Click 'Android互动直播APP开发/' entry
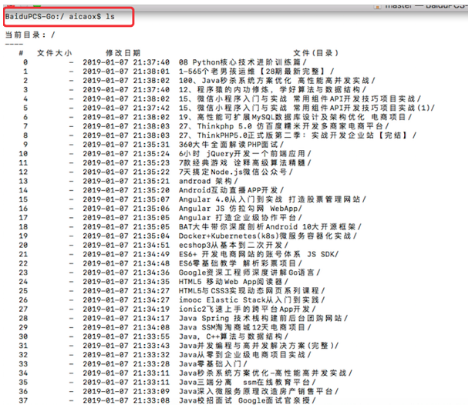The image size is (468, 407). [231, 190]
